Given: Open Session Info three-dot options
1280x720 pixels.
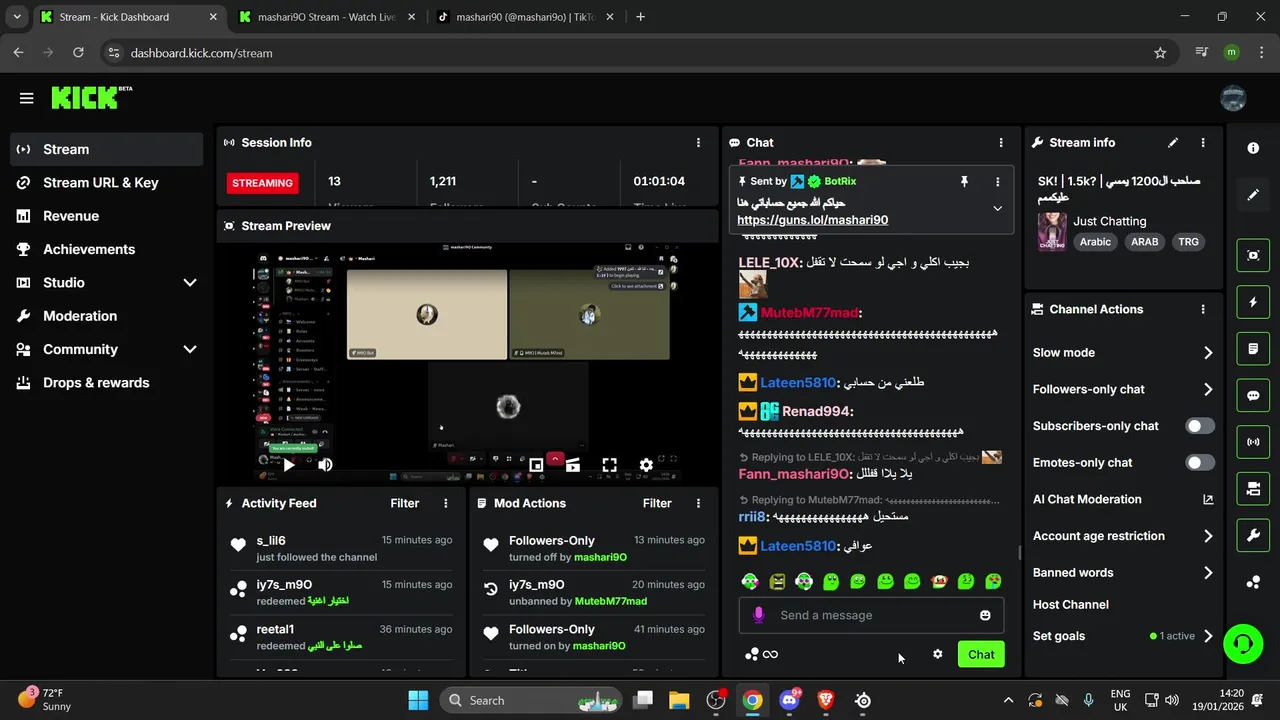Looking at the screenshot, I should [x=698, y=143].
